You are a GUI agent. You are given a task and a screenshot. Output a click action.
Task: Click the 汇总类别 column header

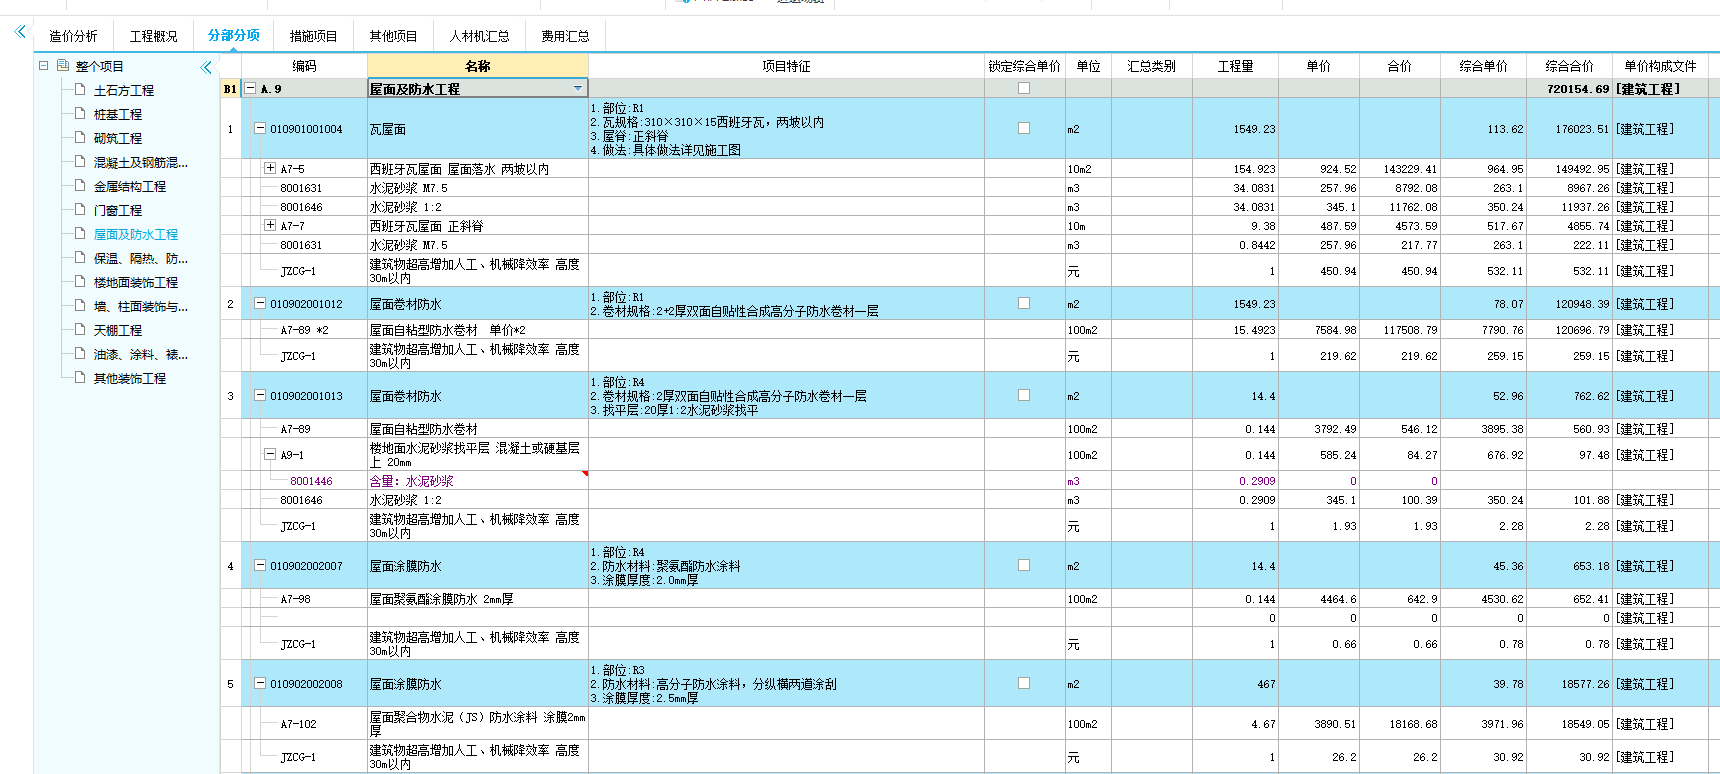[x=1152, y=66]
